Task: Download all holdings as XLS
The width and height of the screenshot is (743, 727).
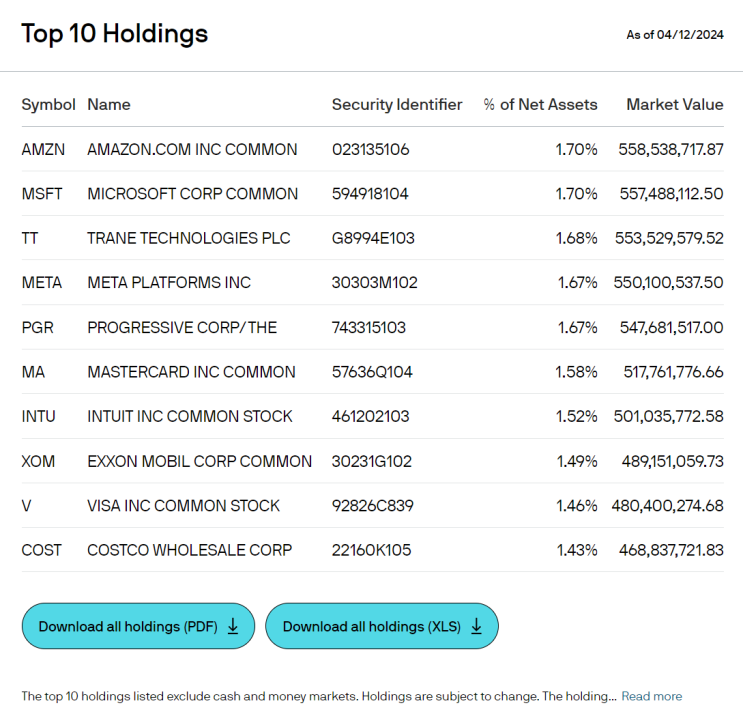Action: [382, 626]
